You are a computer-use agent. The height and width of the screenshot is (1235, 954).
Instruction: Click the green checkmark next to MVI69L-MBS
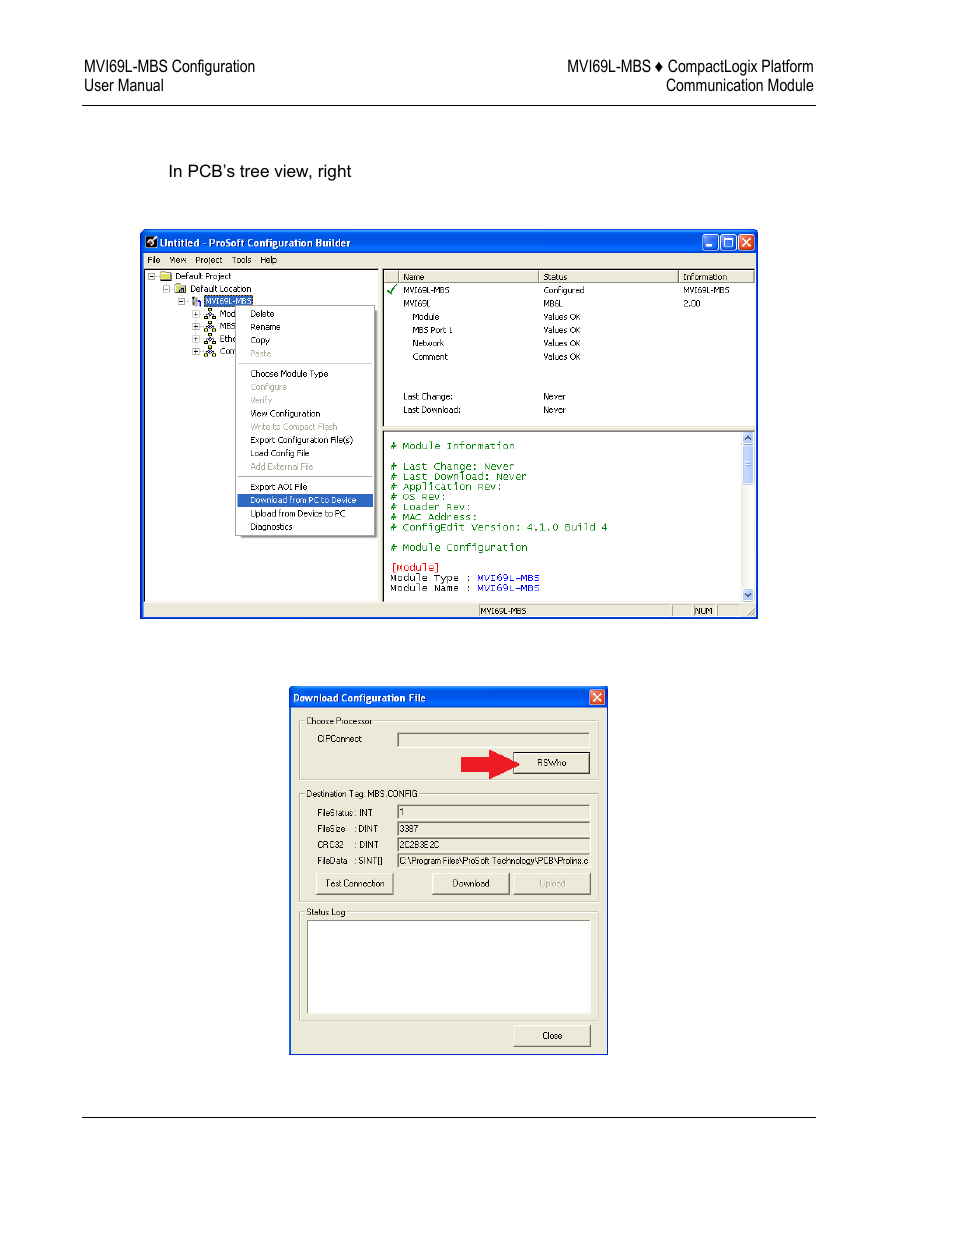[x=392, y=290]
